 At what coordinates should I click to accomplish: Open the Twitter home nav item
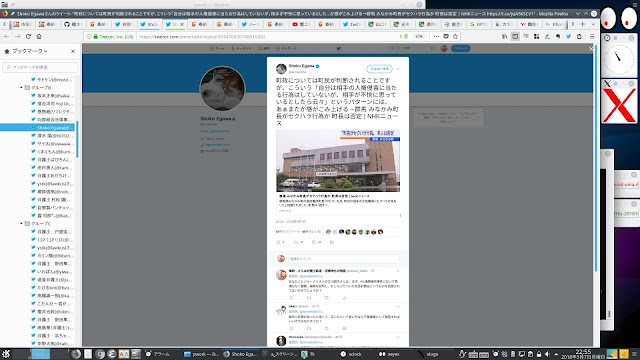pyautogui.click(x=218, y=49)
